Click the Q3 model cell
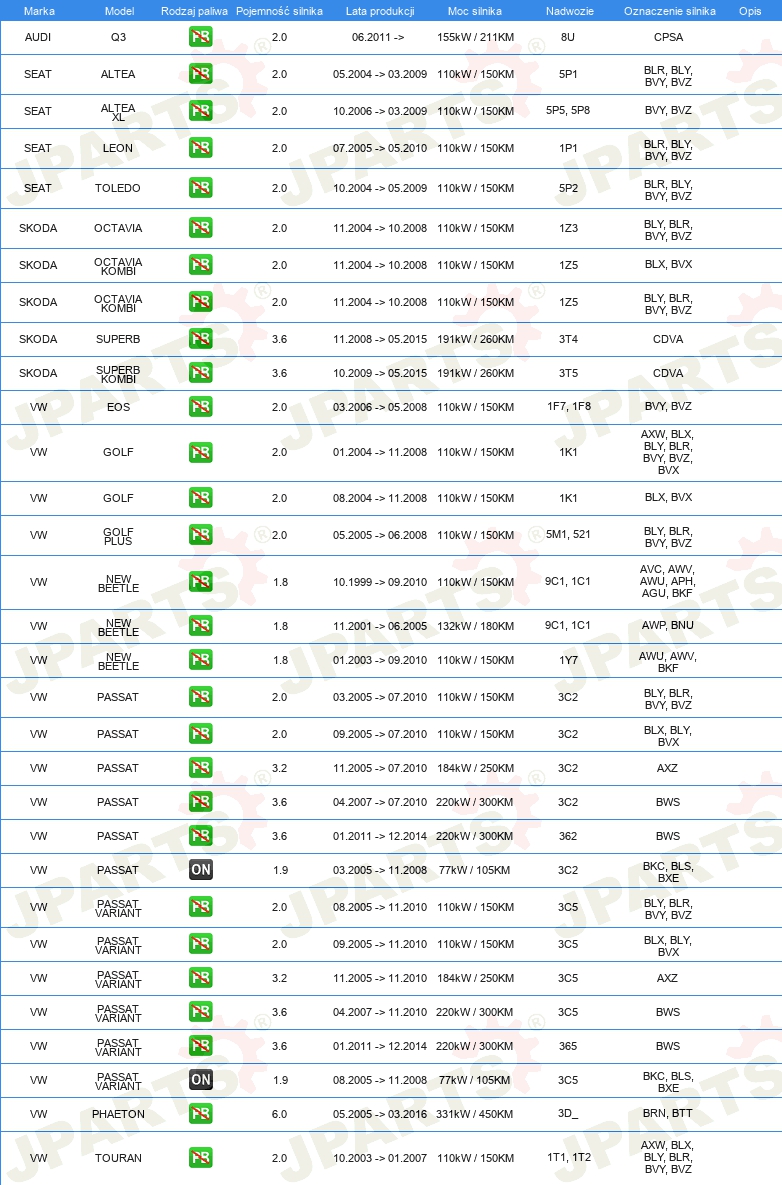This screenshot has height=1185, width=782. coord(119,37)
